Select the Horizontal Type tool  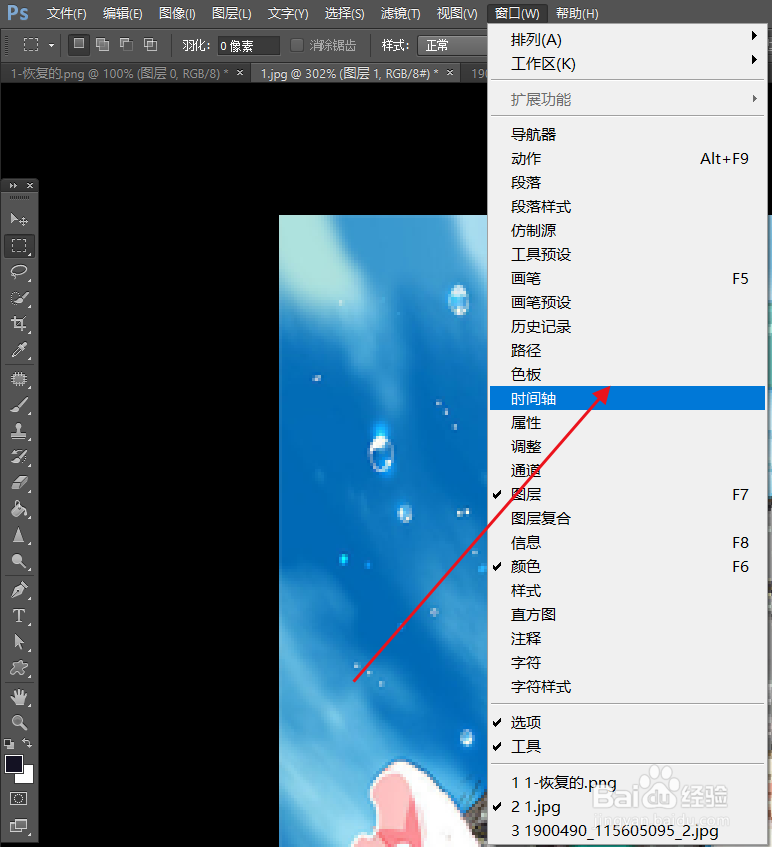coord(19,616)
